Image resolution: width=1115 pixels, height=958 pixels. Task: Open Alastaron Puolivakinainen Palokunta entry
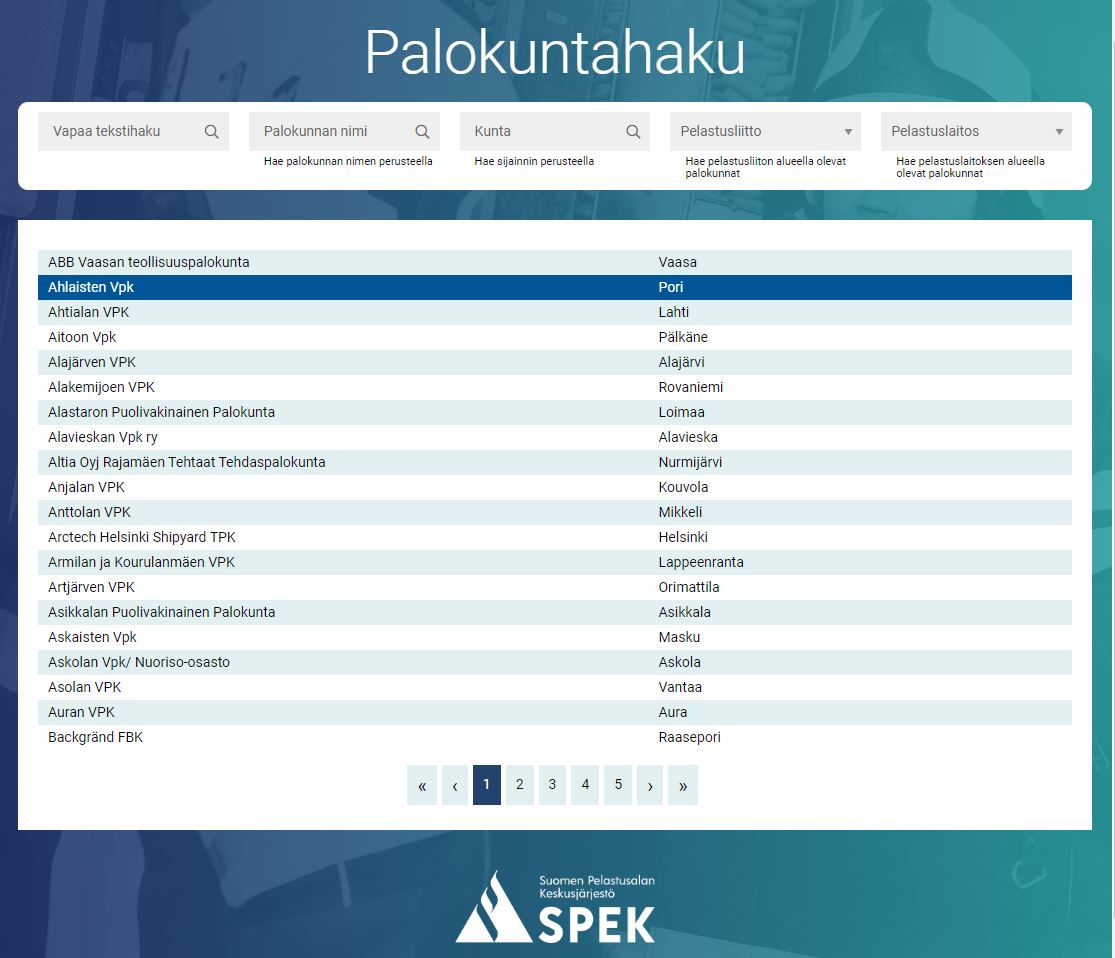555,413
